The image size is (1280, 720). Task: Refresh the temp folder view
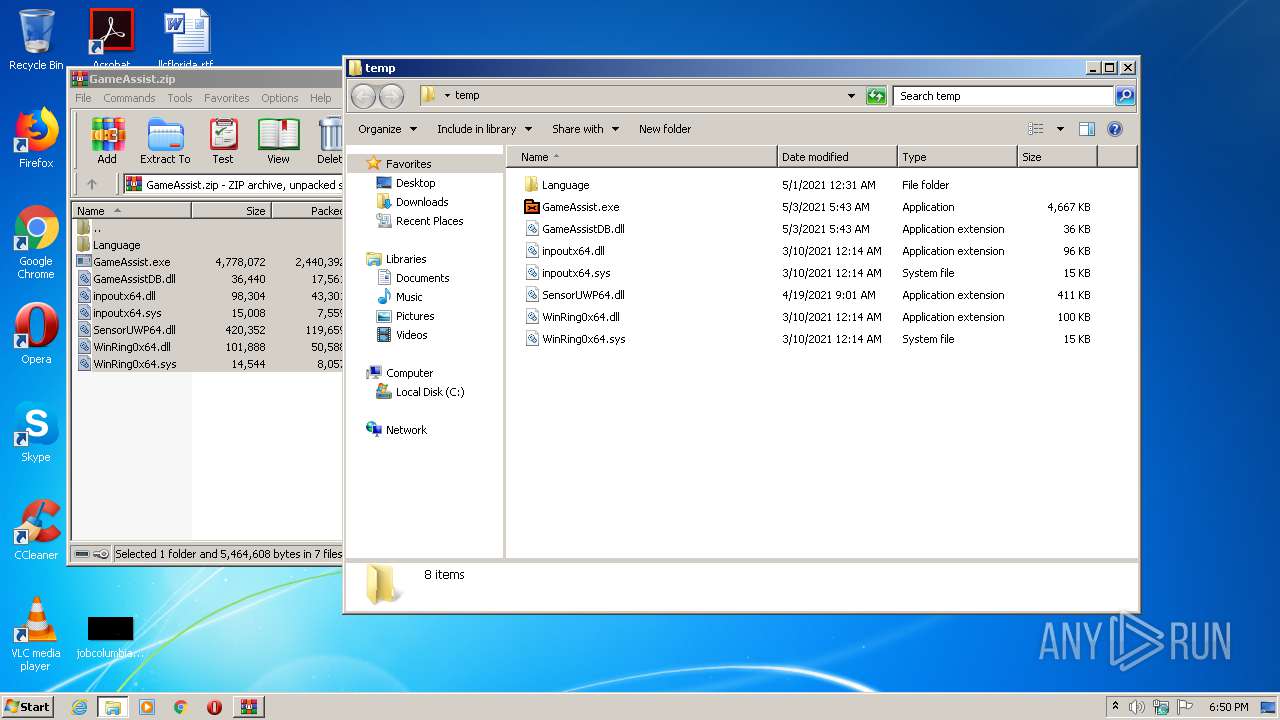tap(876, 96)
